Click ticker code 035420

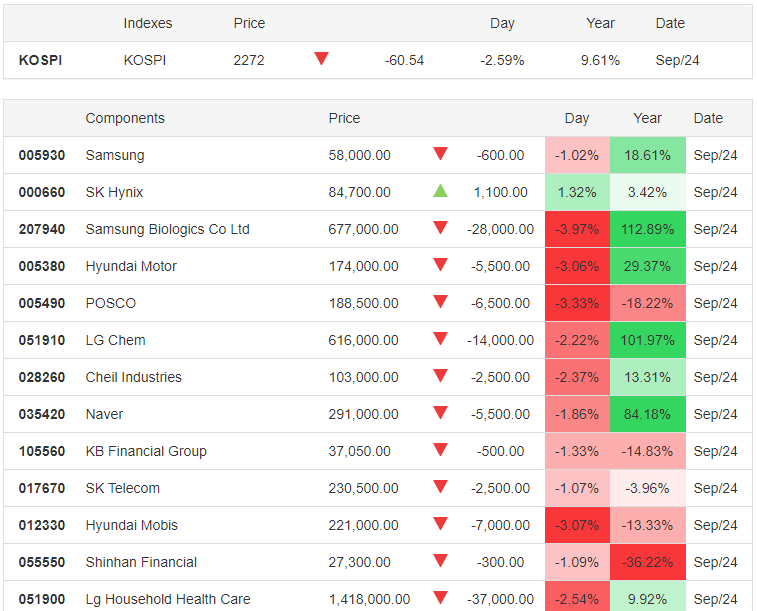pos(42,414)
